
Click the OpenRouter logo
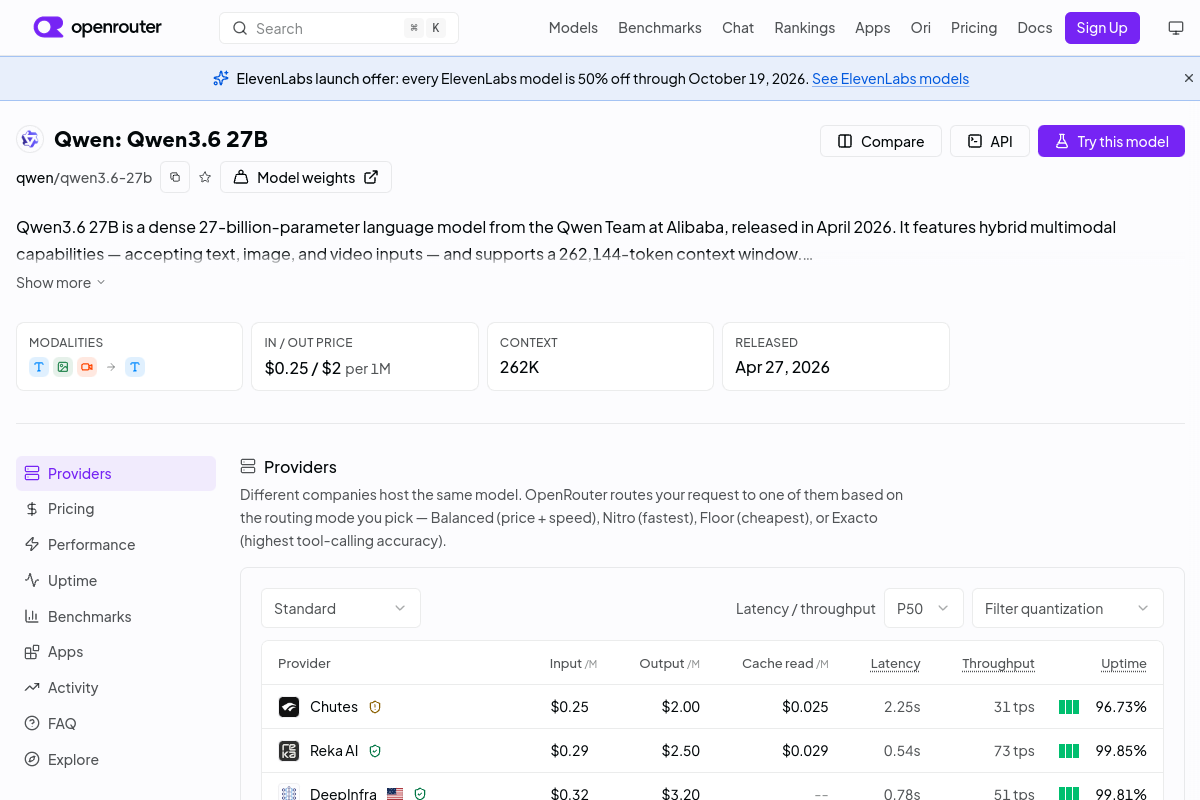[97, 28]
